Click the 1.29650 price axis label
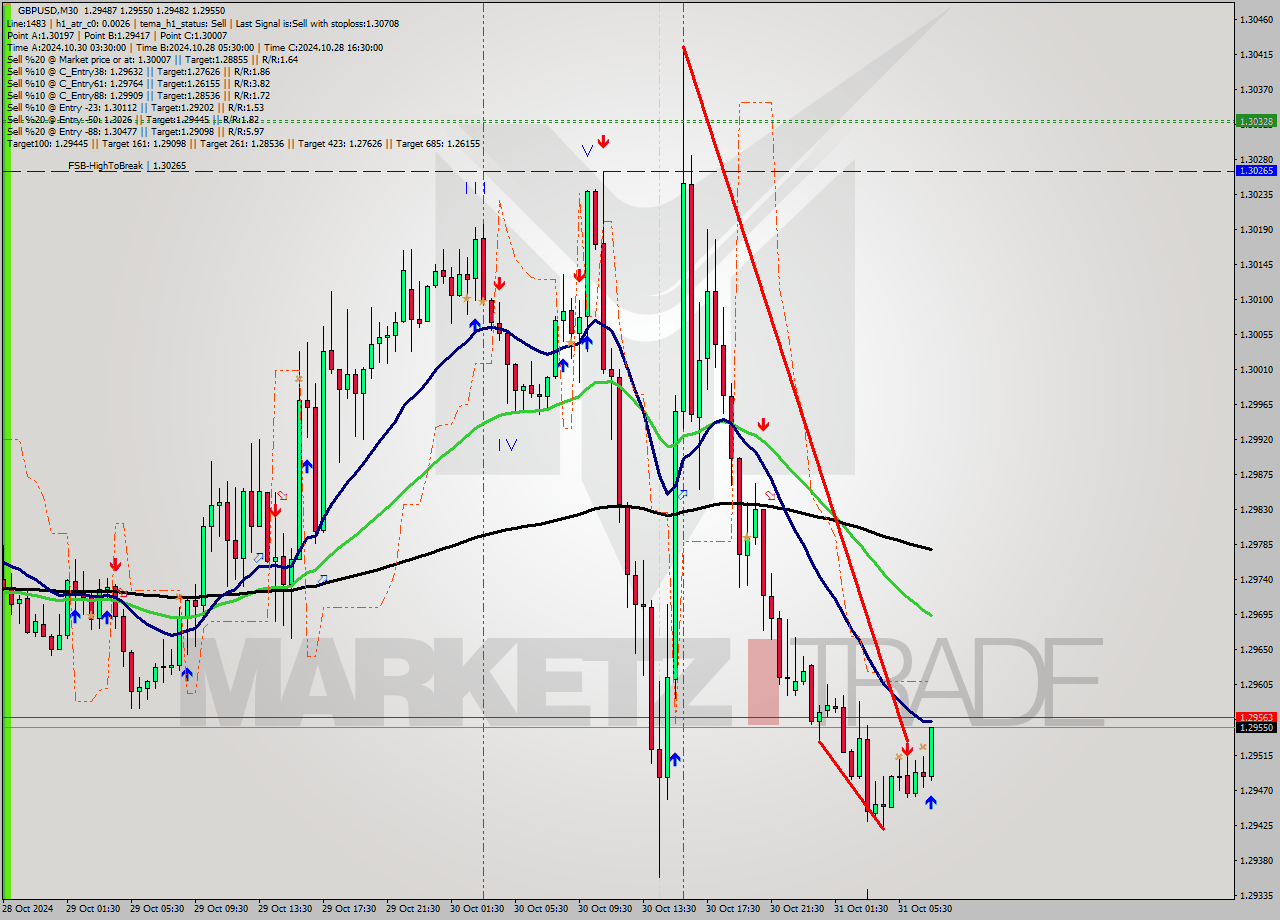Screen dimensions: 1280x920 (1256, 649)
